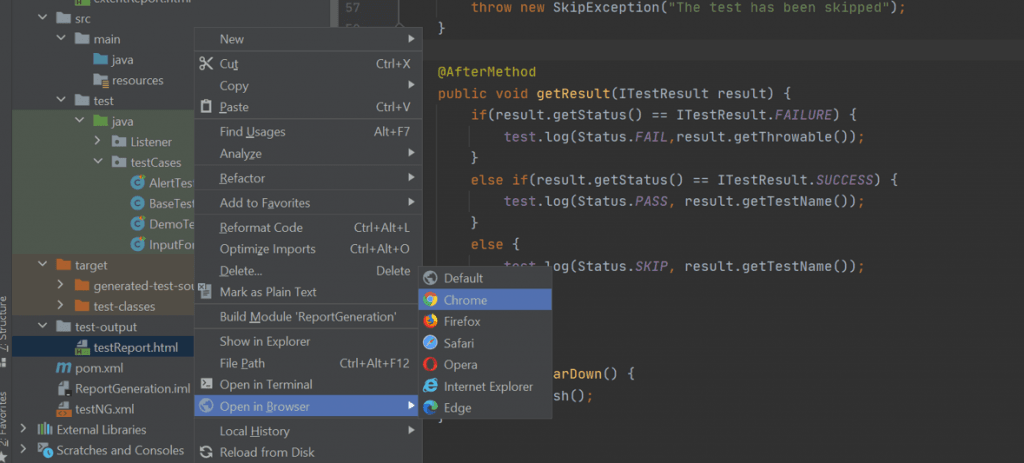Click the Chrome browser icon in submenu

[430, 300]
